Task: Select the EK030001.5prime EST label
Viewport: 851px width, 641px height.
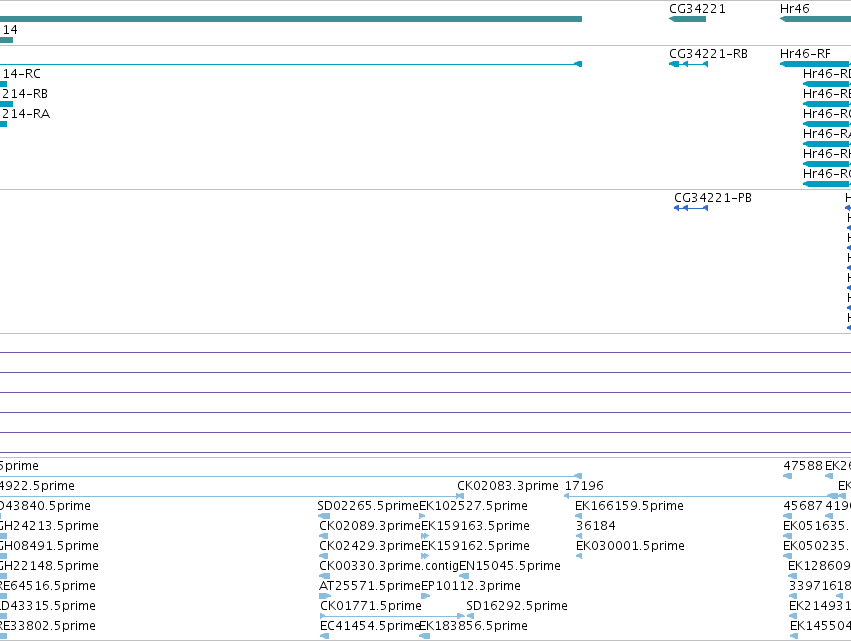Action: tap(630, 546)
